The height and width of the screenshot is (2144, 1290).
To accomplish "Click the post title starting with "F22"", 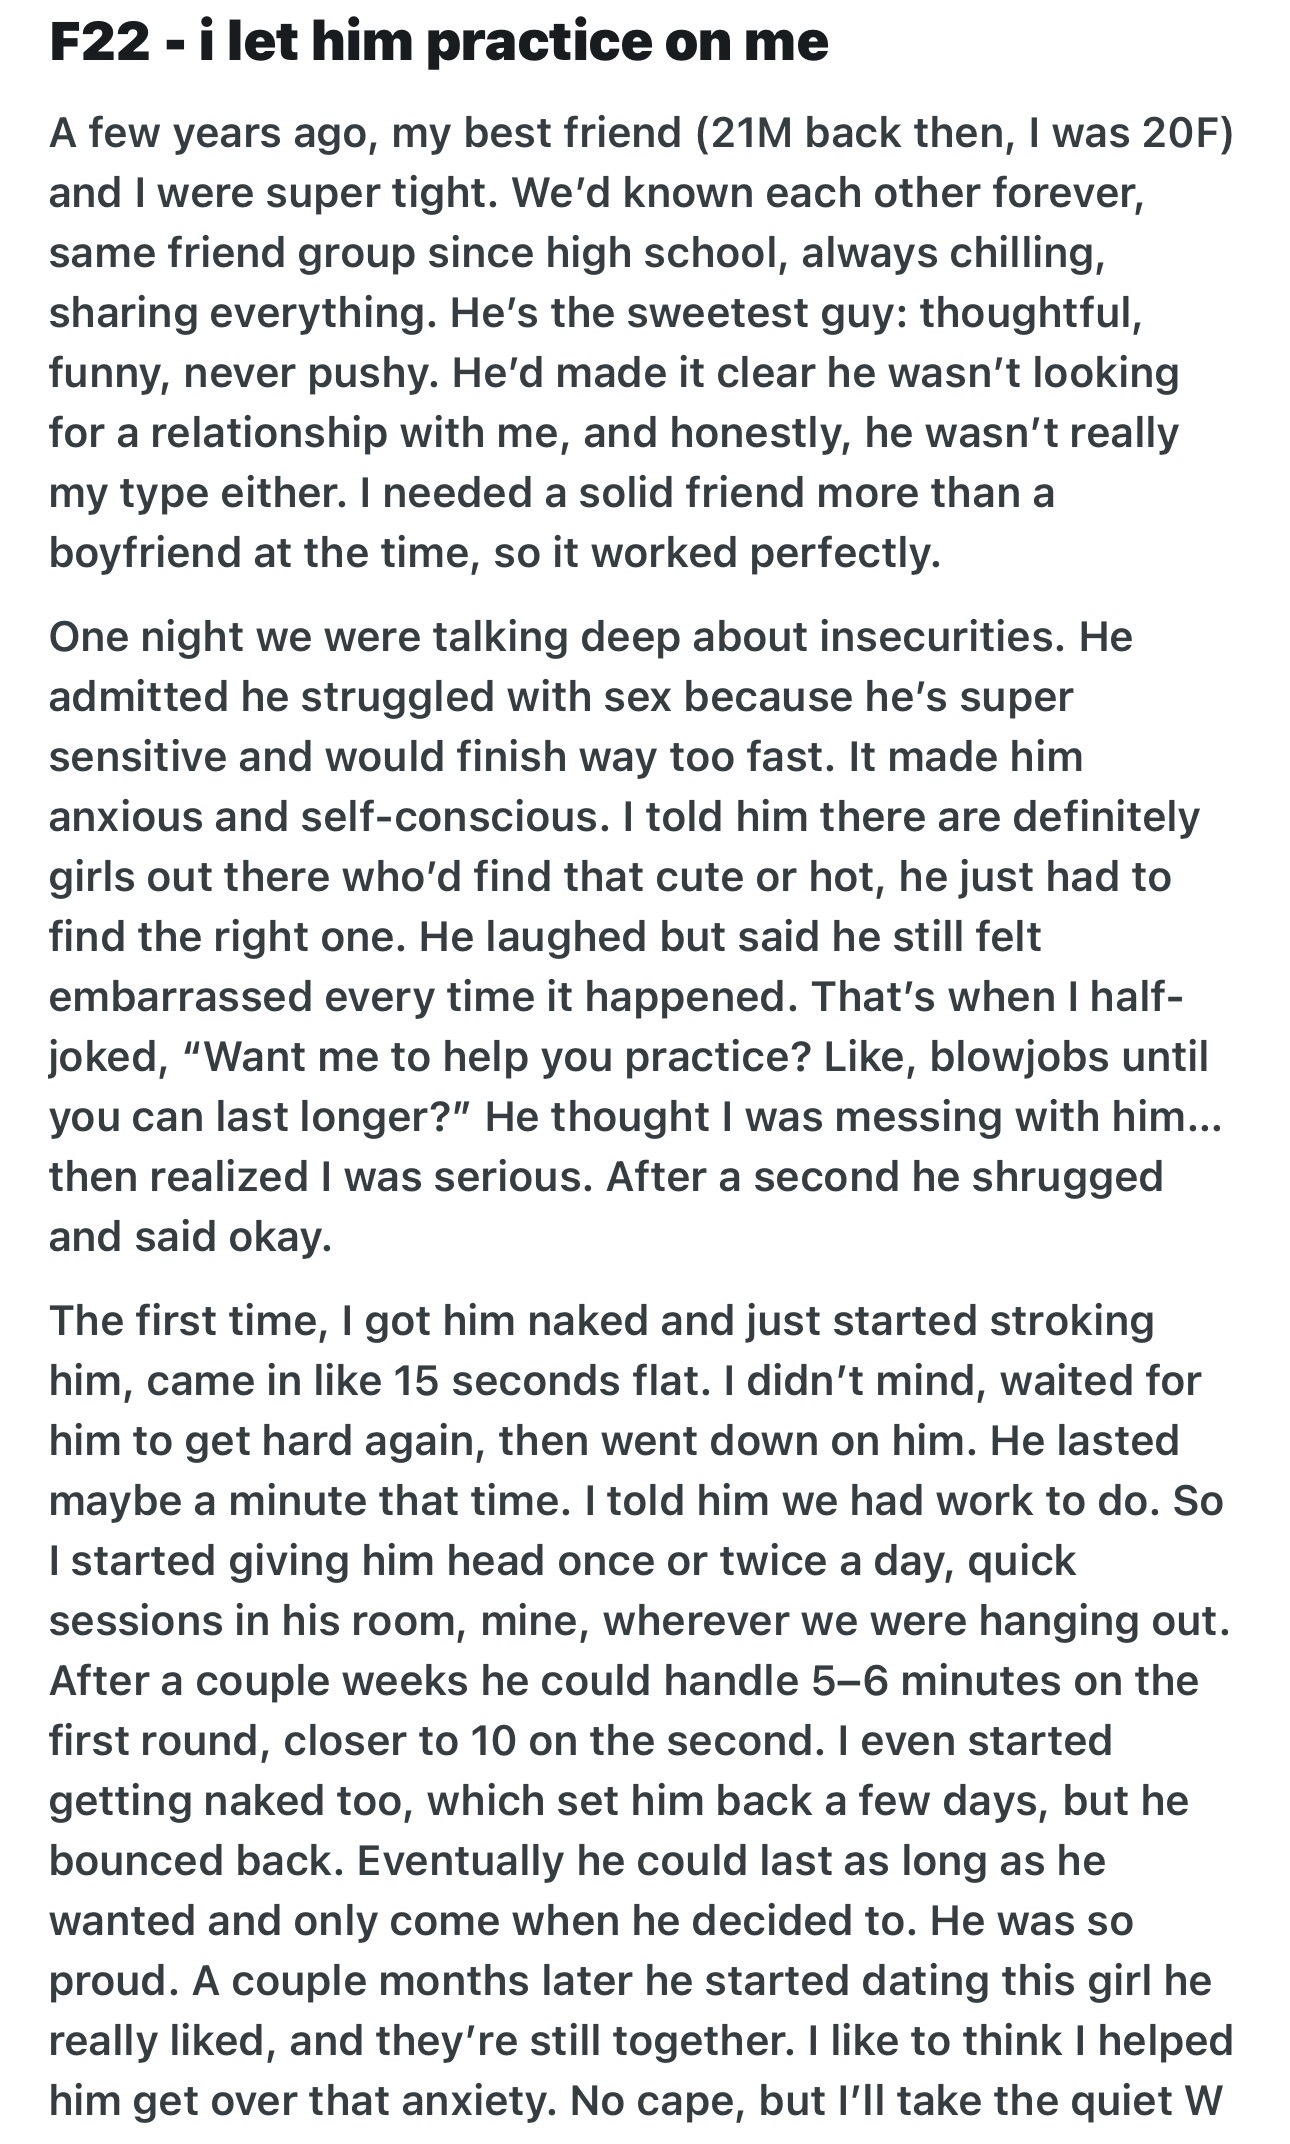I will [x=438, y=42].
